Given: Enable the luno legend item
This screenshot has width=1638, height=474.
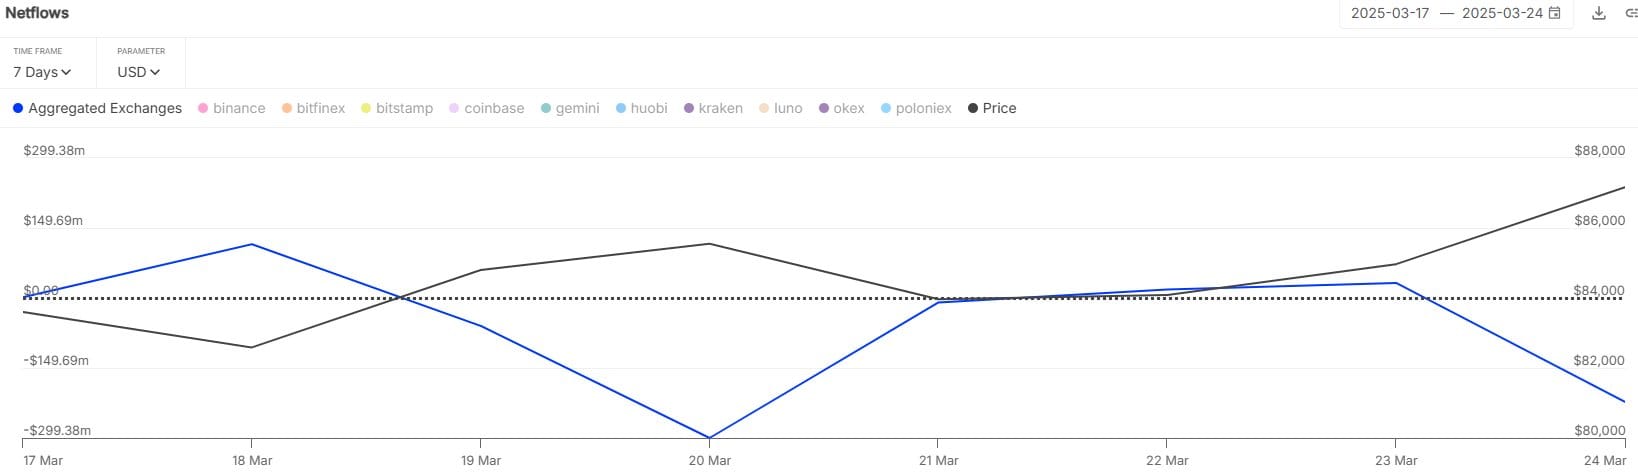Looking at the screenshot, I should [781, 108].
